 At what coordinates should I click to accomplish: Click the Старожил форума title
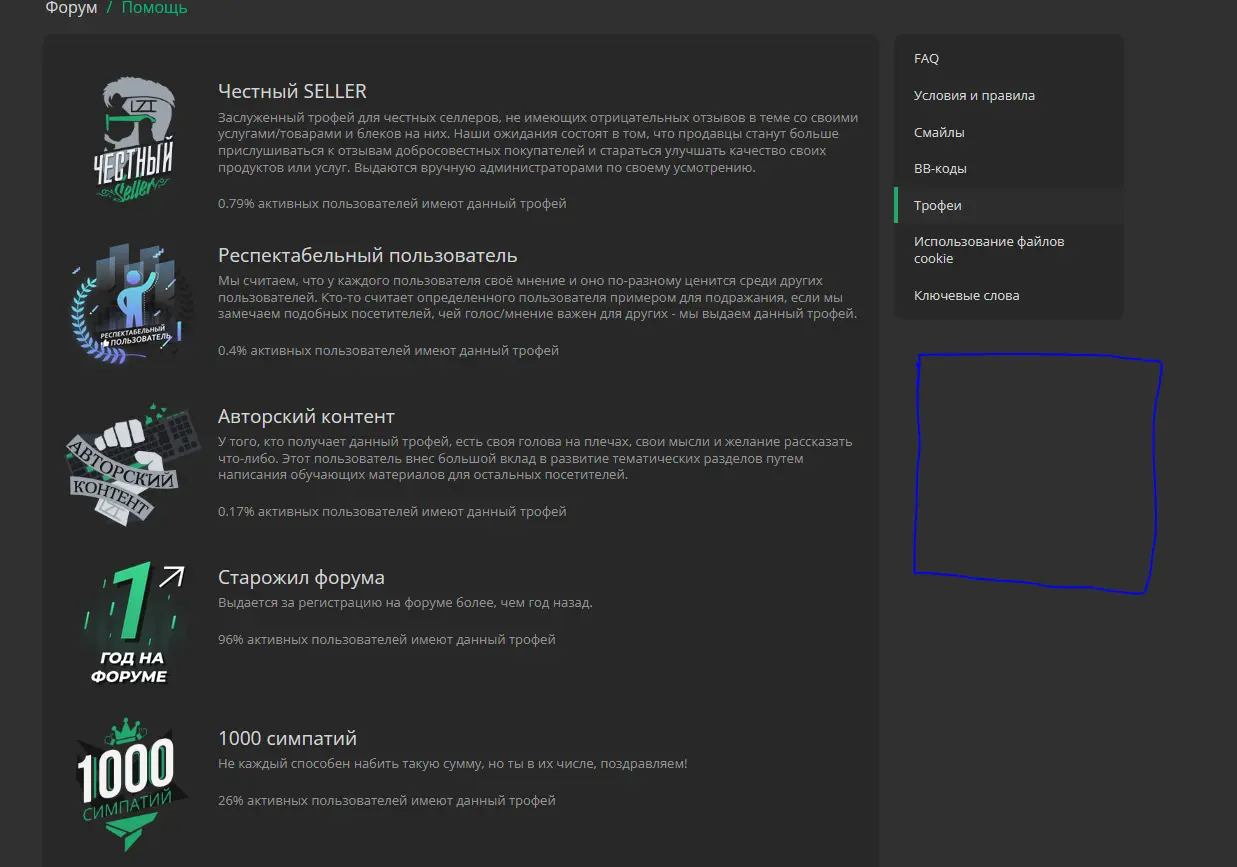pyautogui.click(x=301, y=577)
